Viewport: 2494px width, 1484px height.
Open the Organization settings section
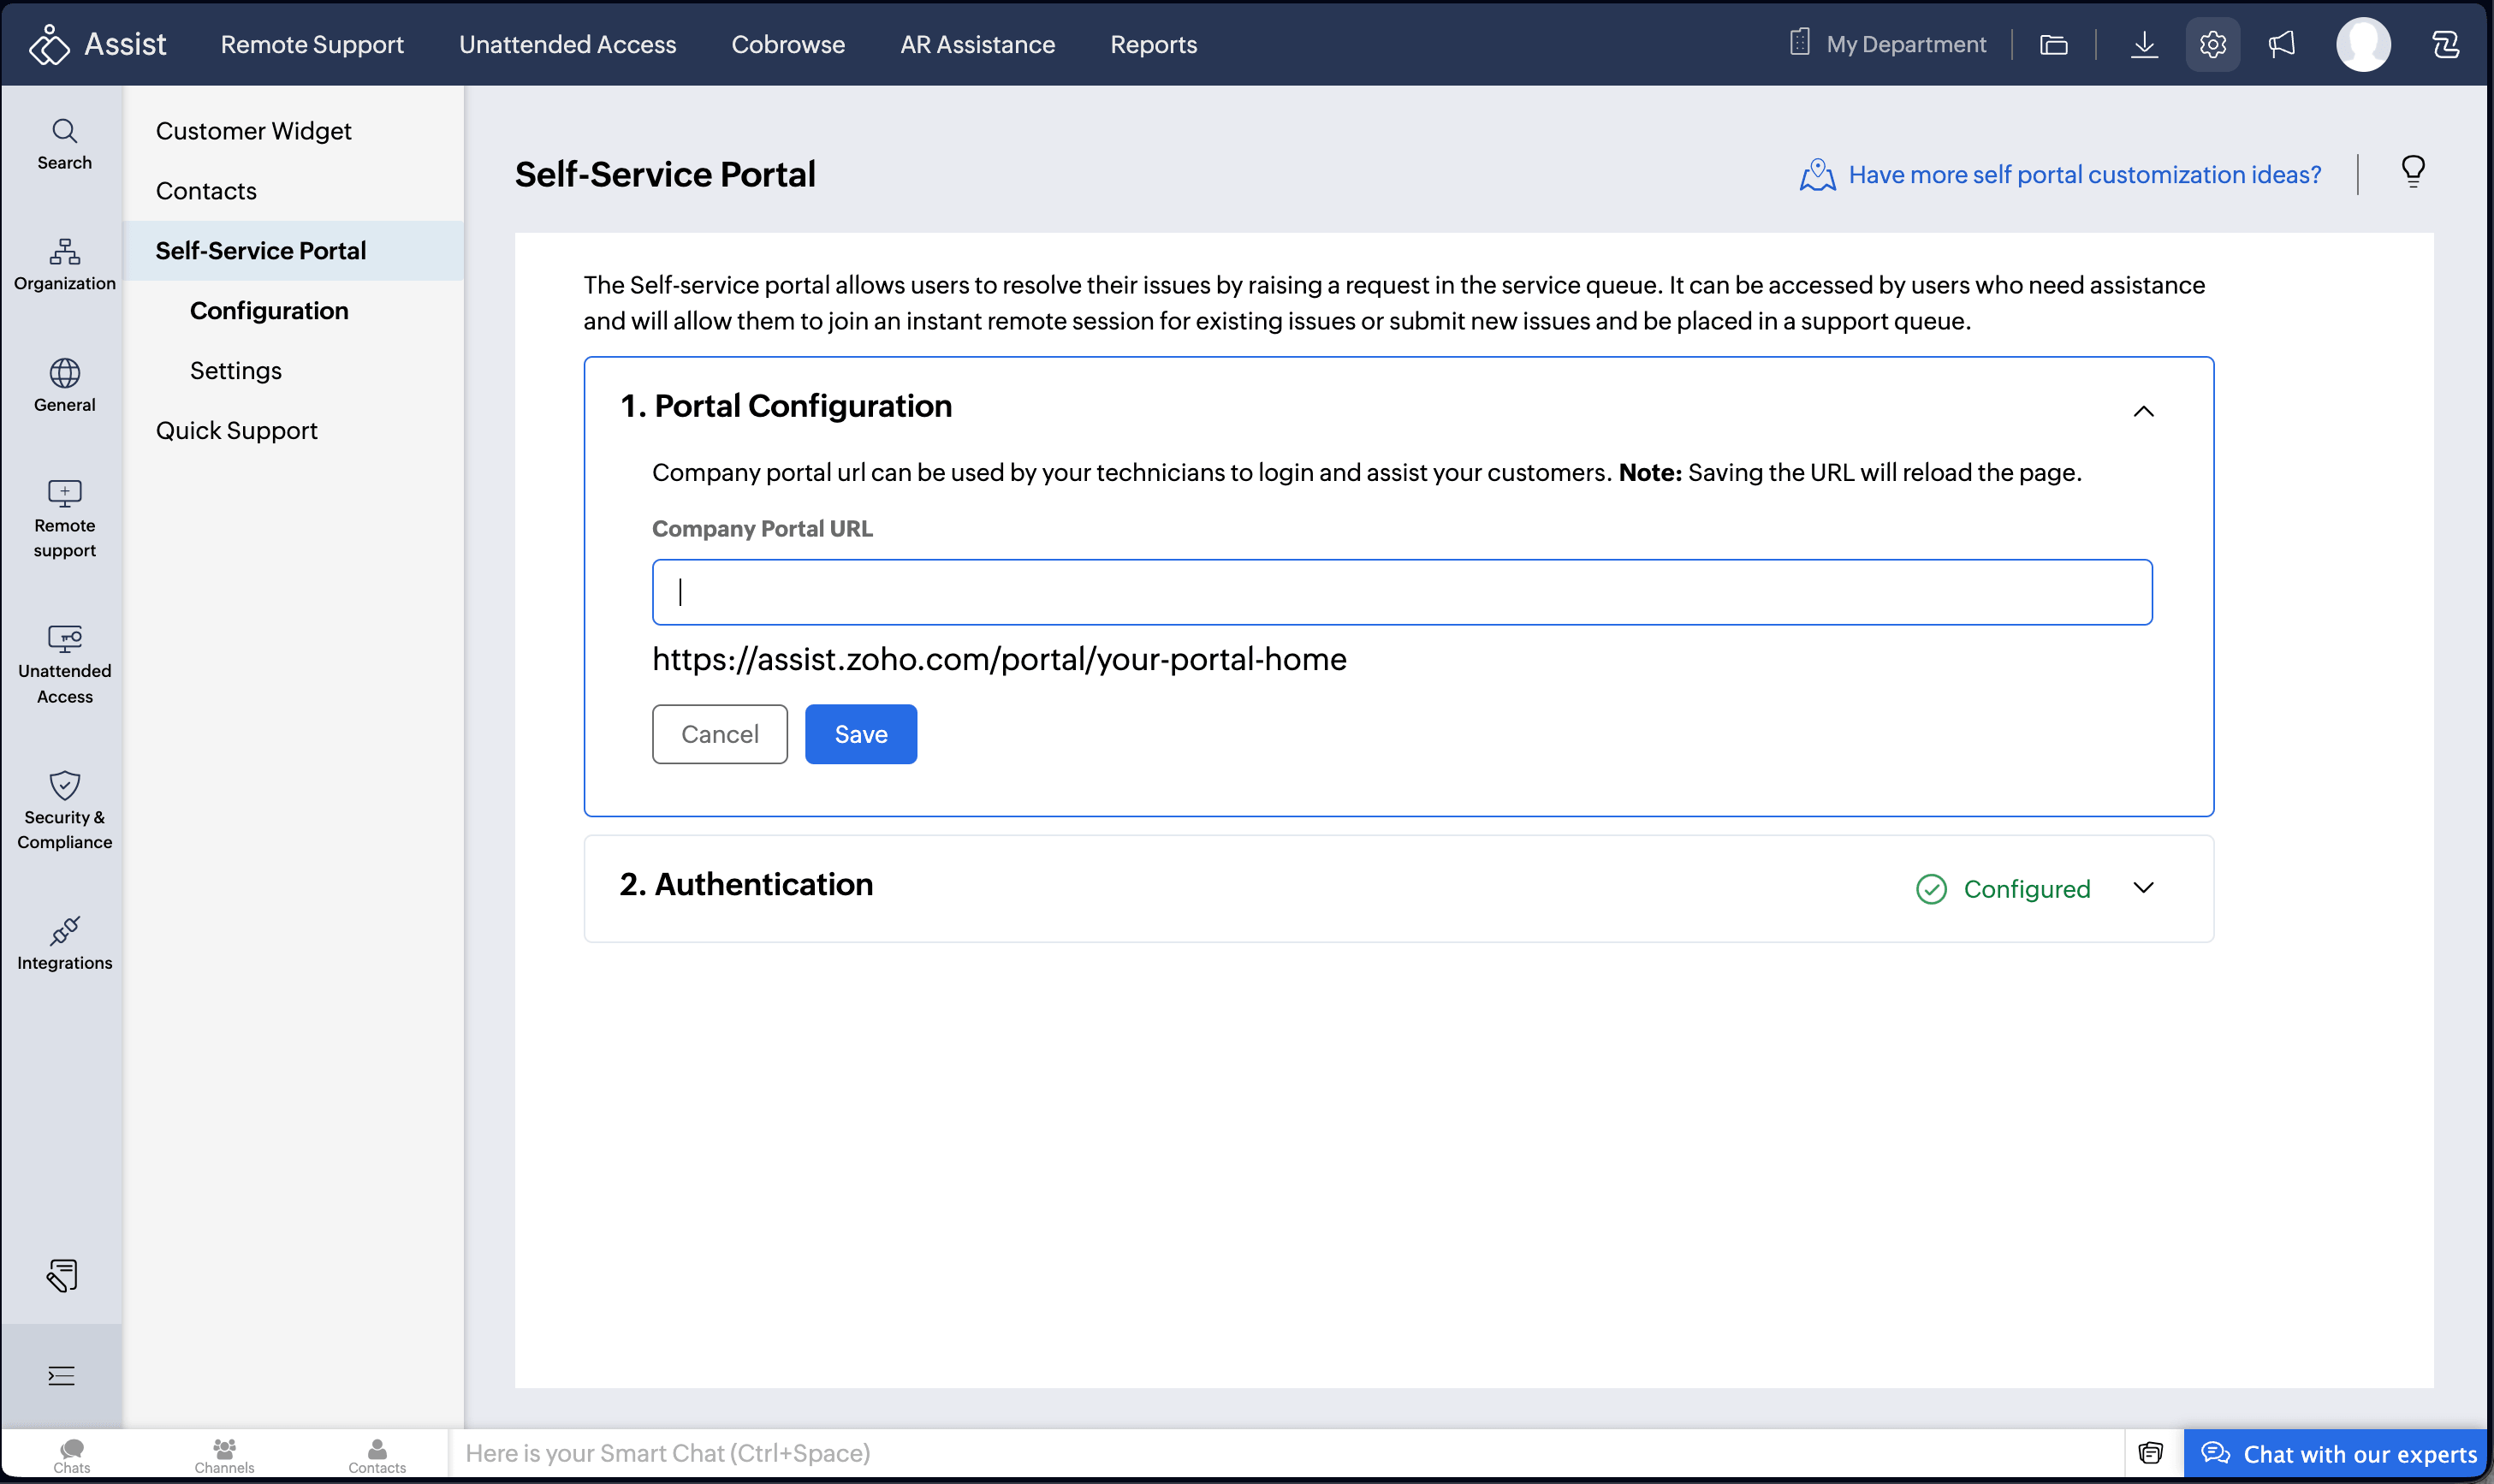pos(64,264)
